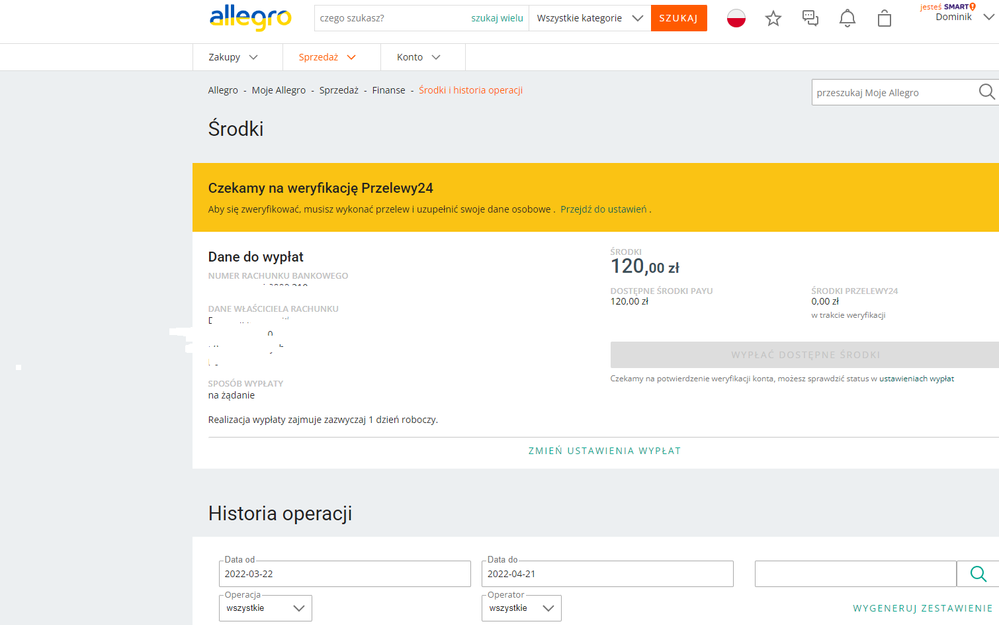
Task: Click the 'na żądanie' payout method text
Action: click(231, 395)
